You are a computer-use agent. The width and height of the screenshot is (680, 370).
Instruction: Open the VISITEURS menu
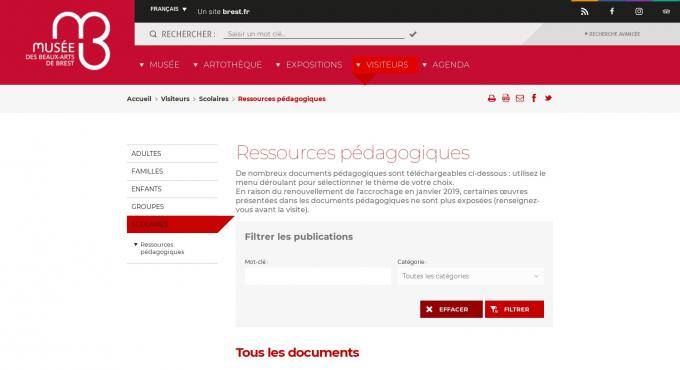(387, 65)
